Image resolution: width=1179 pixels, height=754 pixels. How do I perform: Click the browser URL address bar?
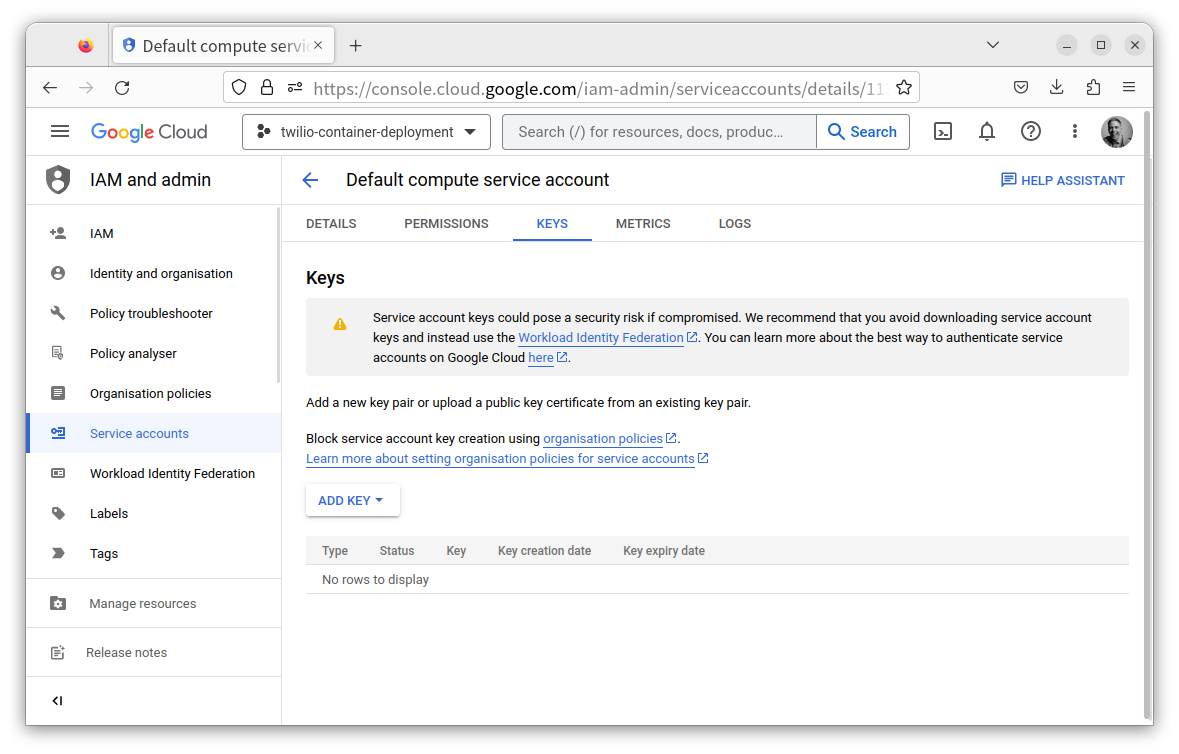[598, 89]
